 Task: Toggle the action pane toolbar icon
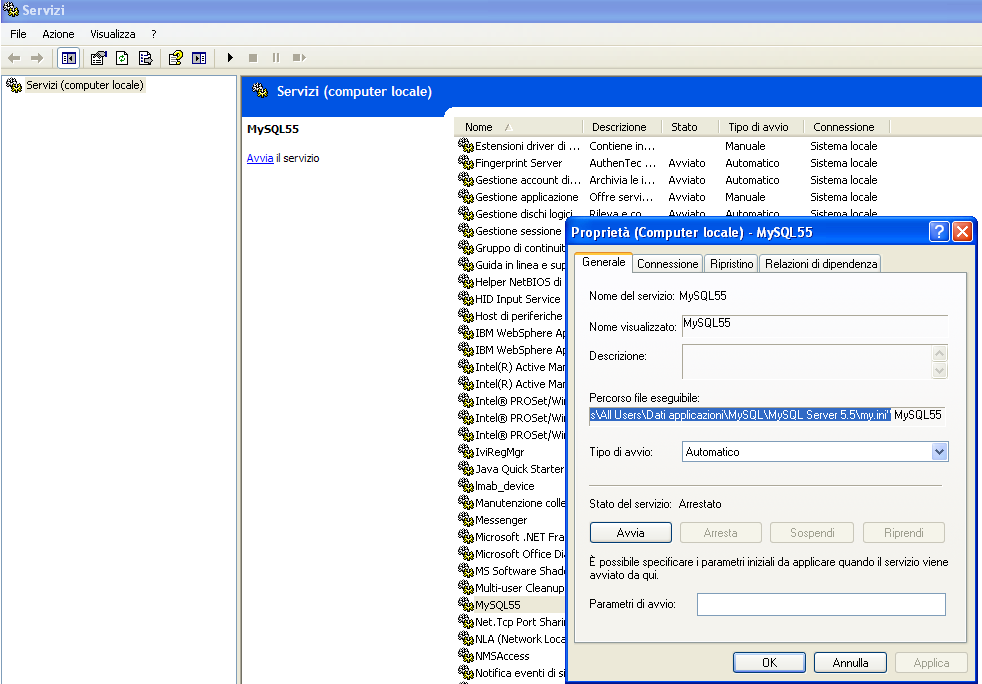(199, 58)
